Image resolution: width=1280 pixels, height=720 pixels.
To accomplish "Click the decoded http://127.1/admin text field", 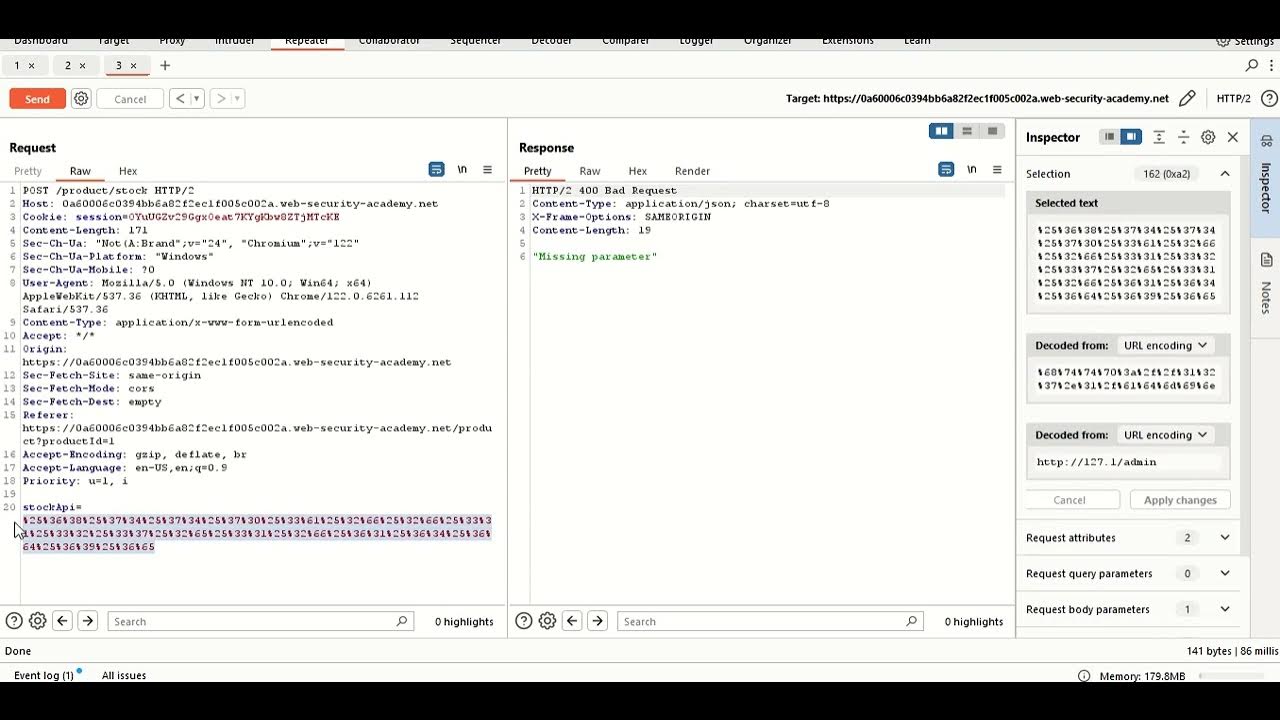I will pyautogui.click(x=1128, y=462).
